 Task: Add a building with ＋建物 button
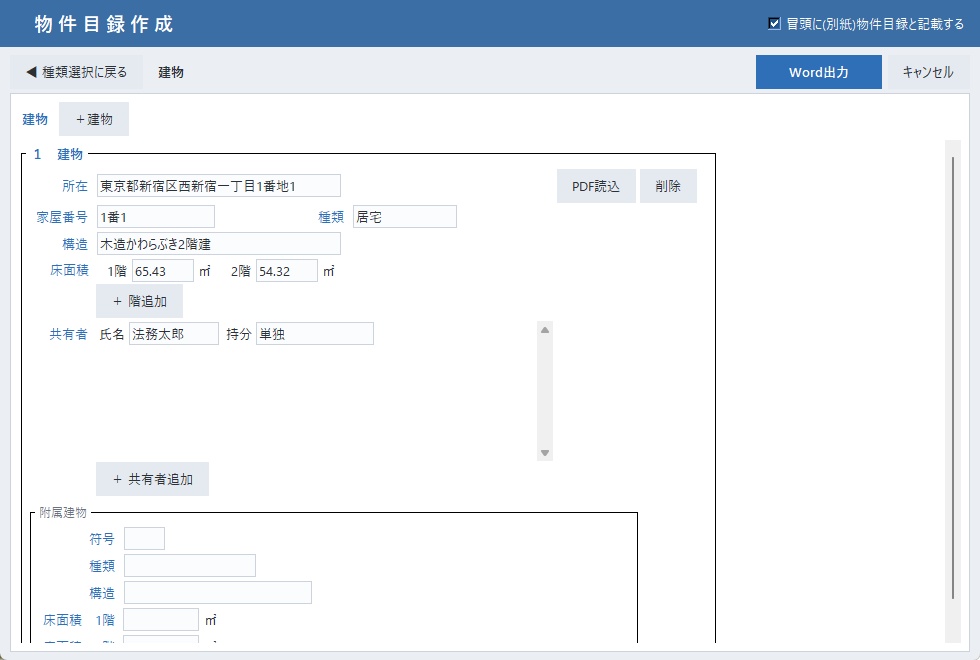tap(94, 119)
